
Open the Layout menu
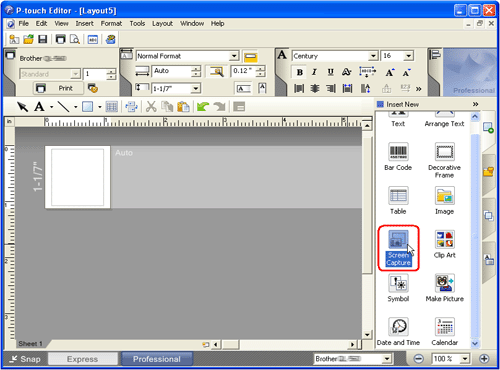[x=162, y=24]
